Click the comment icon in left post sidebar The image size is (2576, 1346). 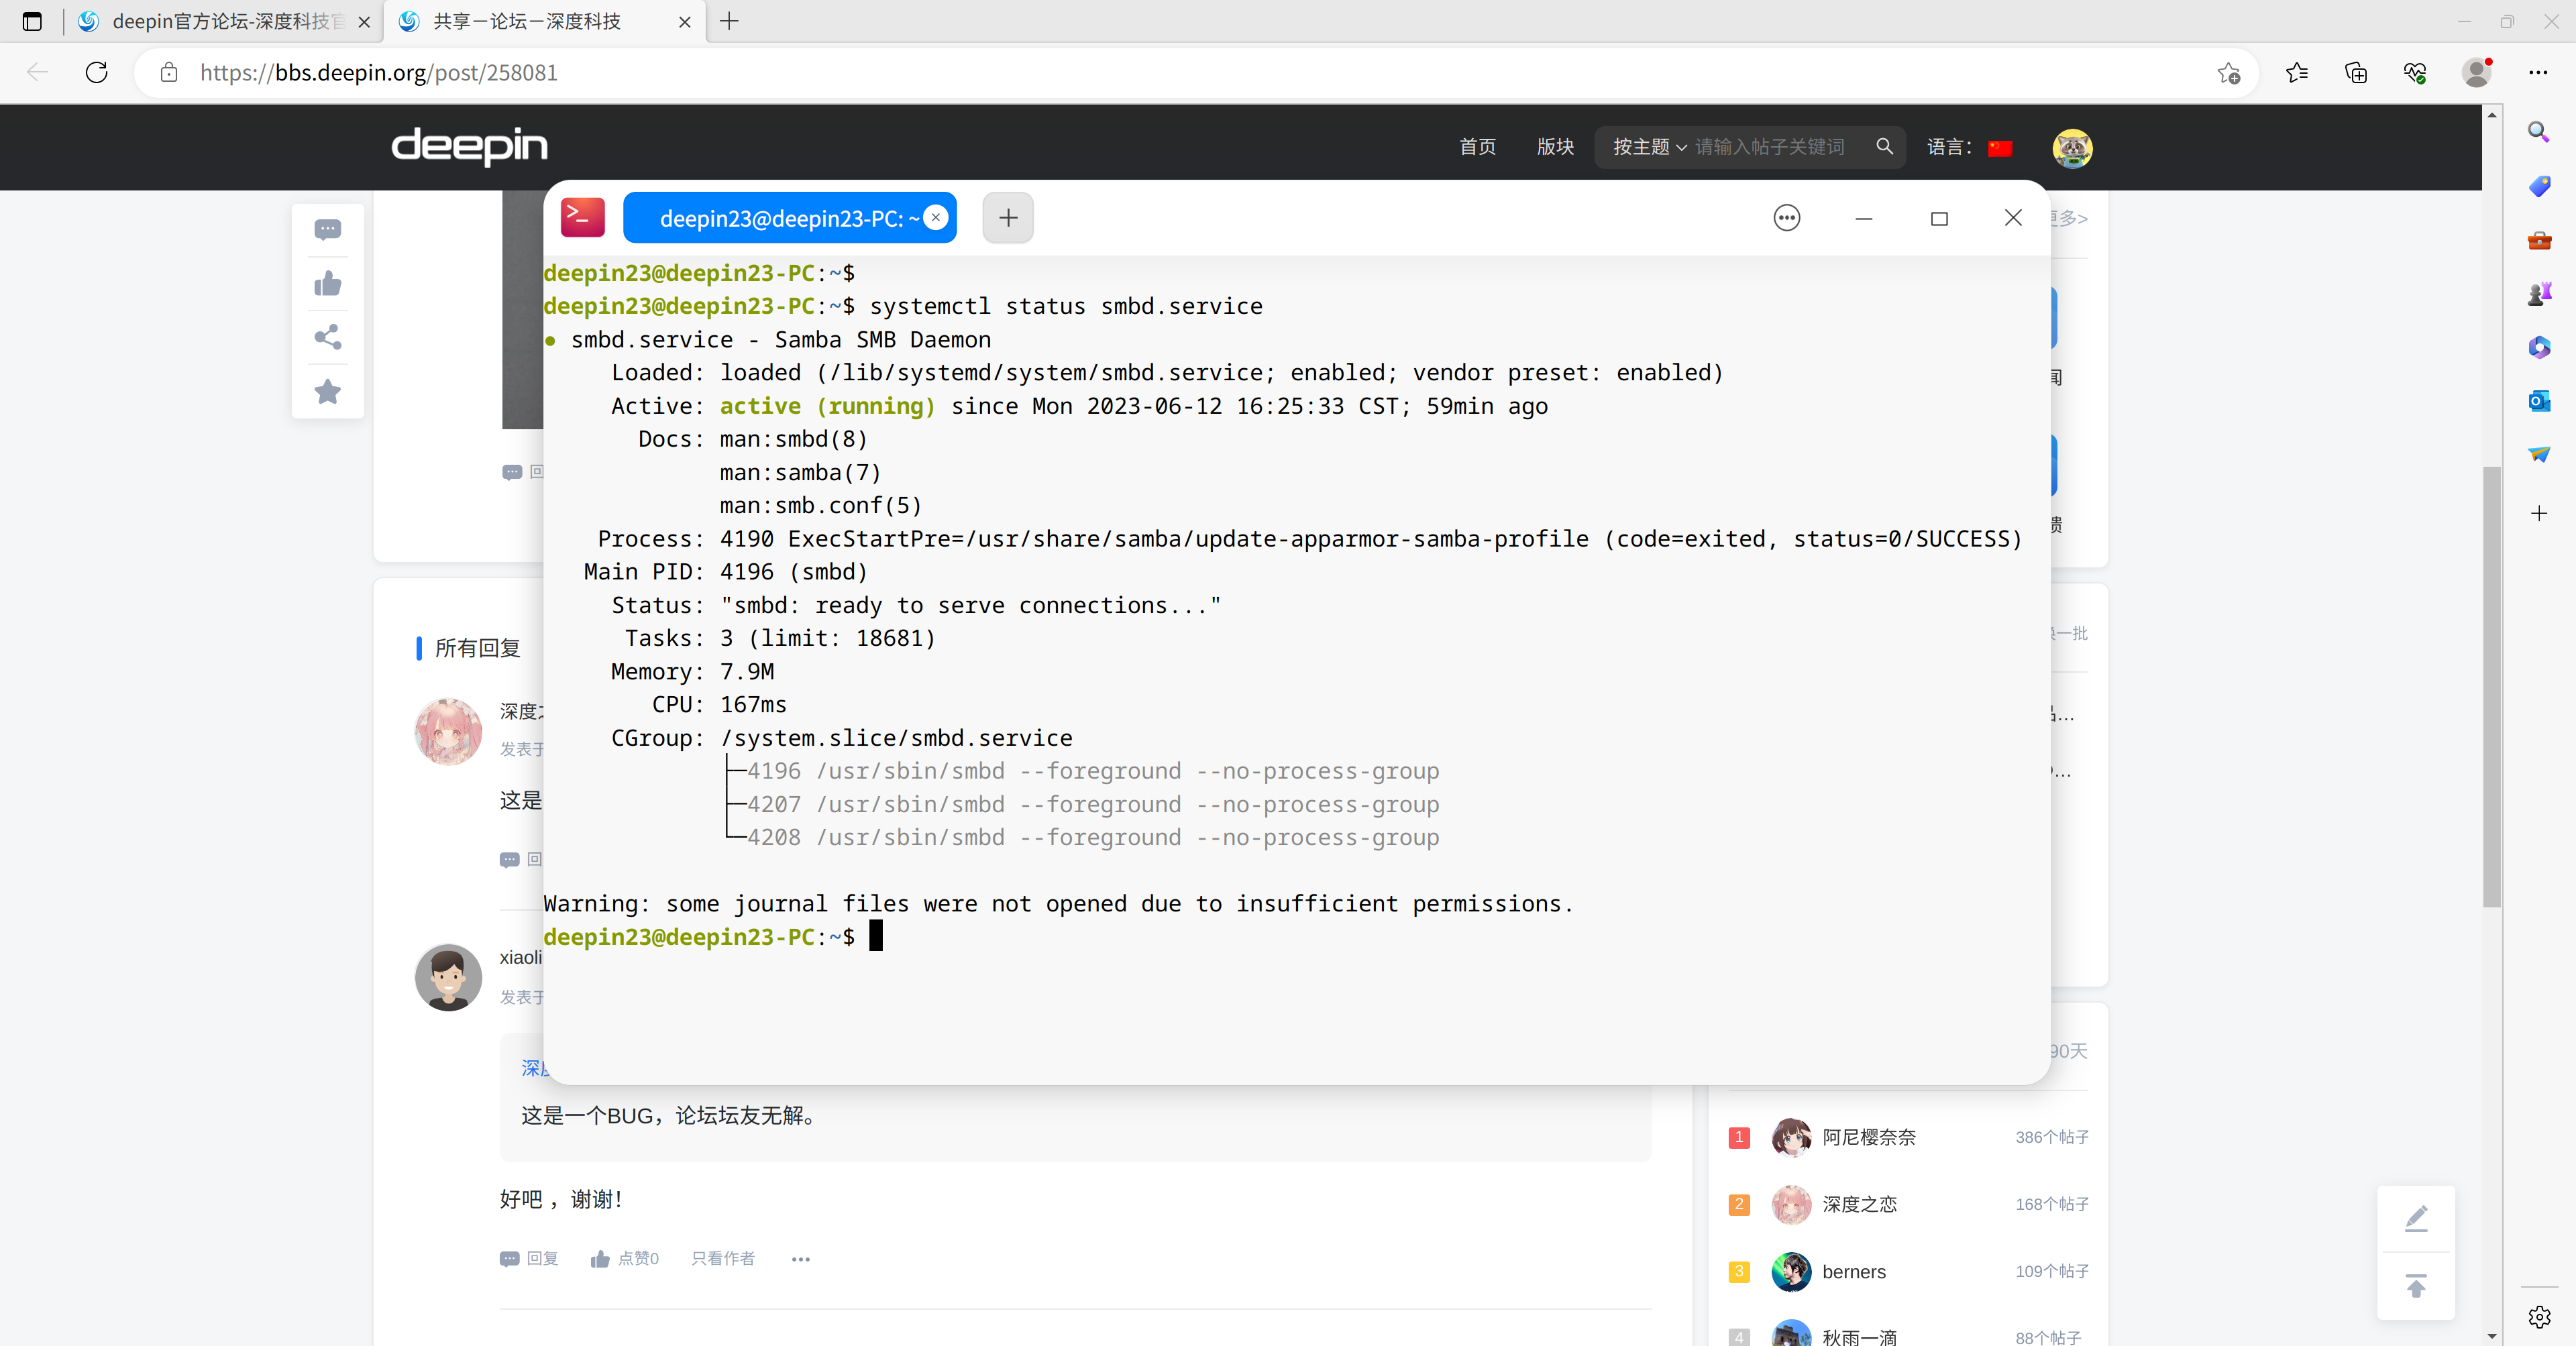[327, 230]
